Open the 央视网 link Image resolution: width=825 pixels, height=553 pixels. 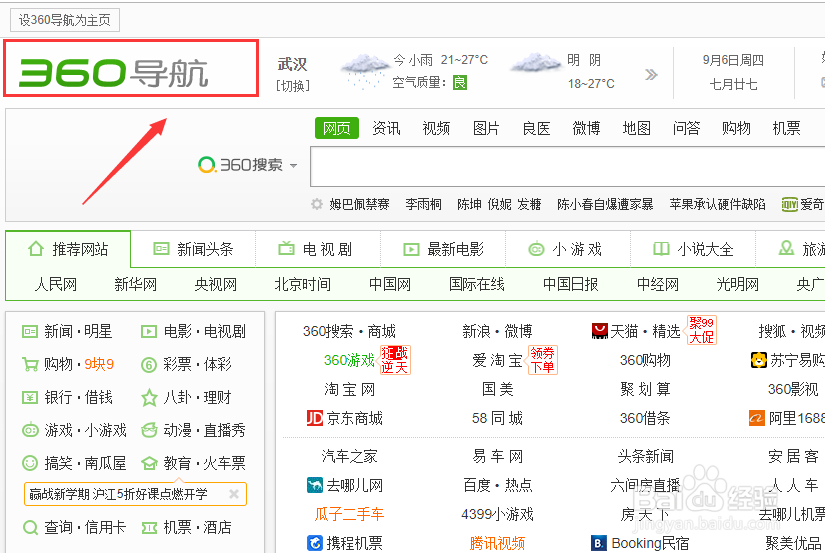point(215,284)
